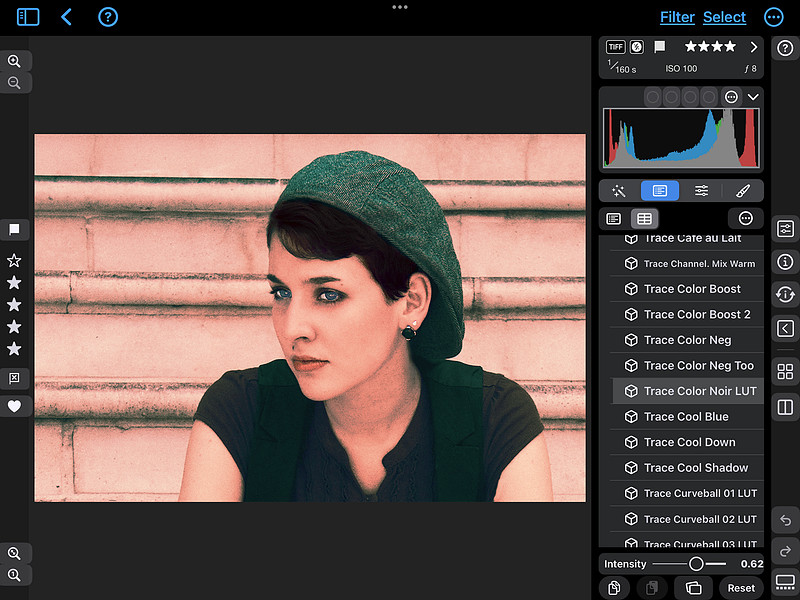This screenshot has width=800, height=600.
Task: Open the top-right more options menu
Action: [773, 17]
